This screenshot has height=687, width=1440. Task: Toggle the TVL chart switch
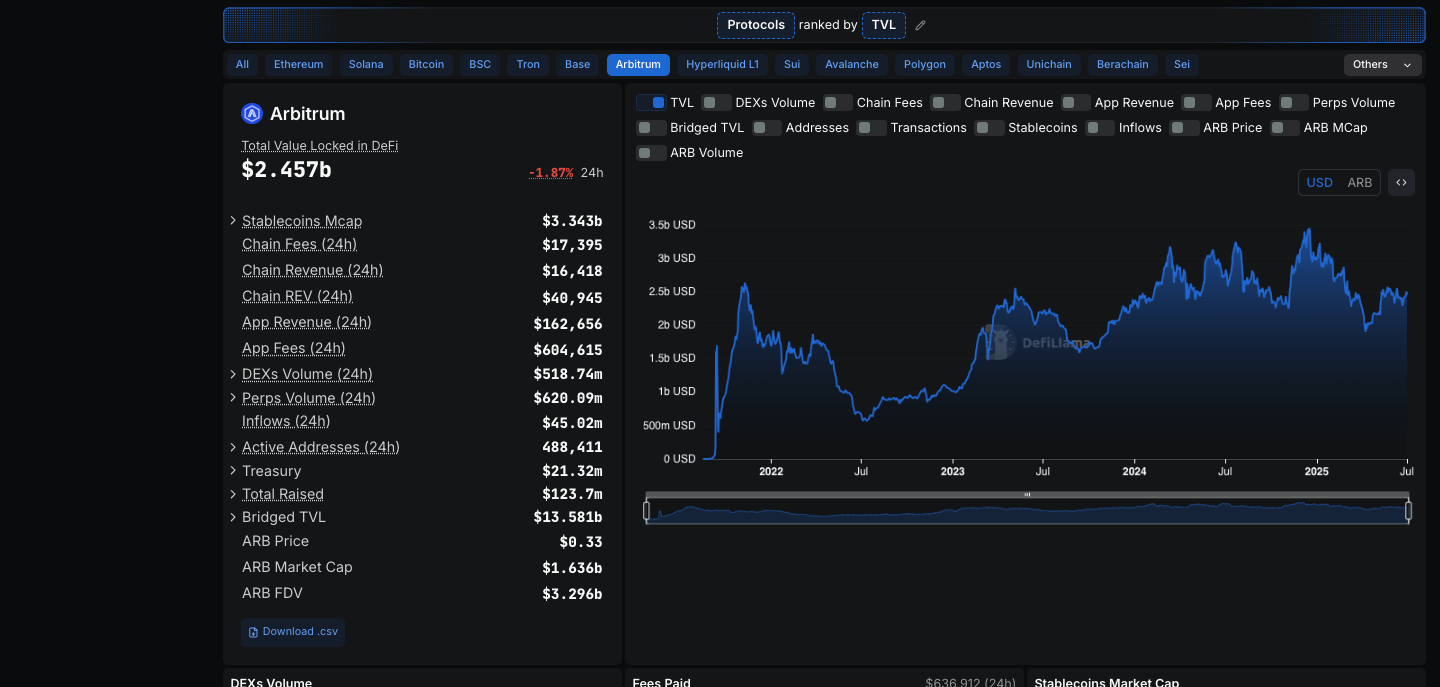(651, 103)
